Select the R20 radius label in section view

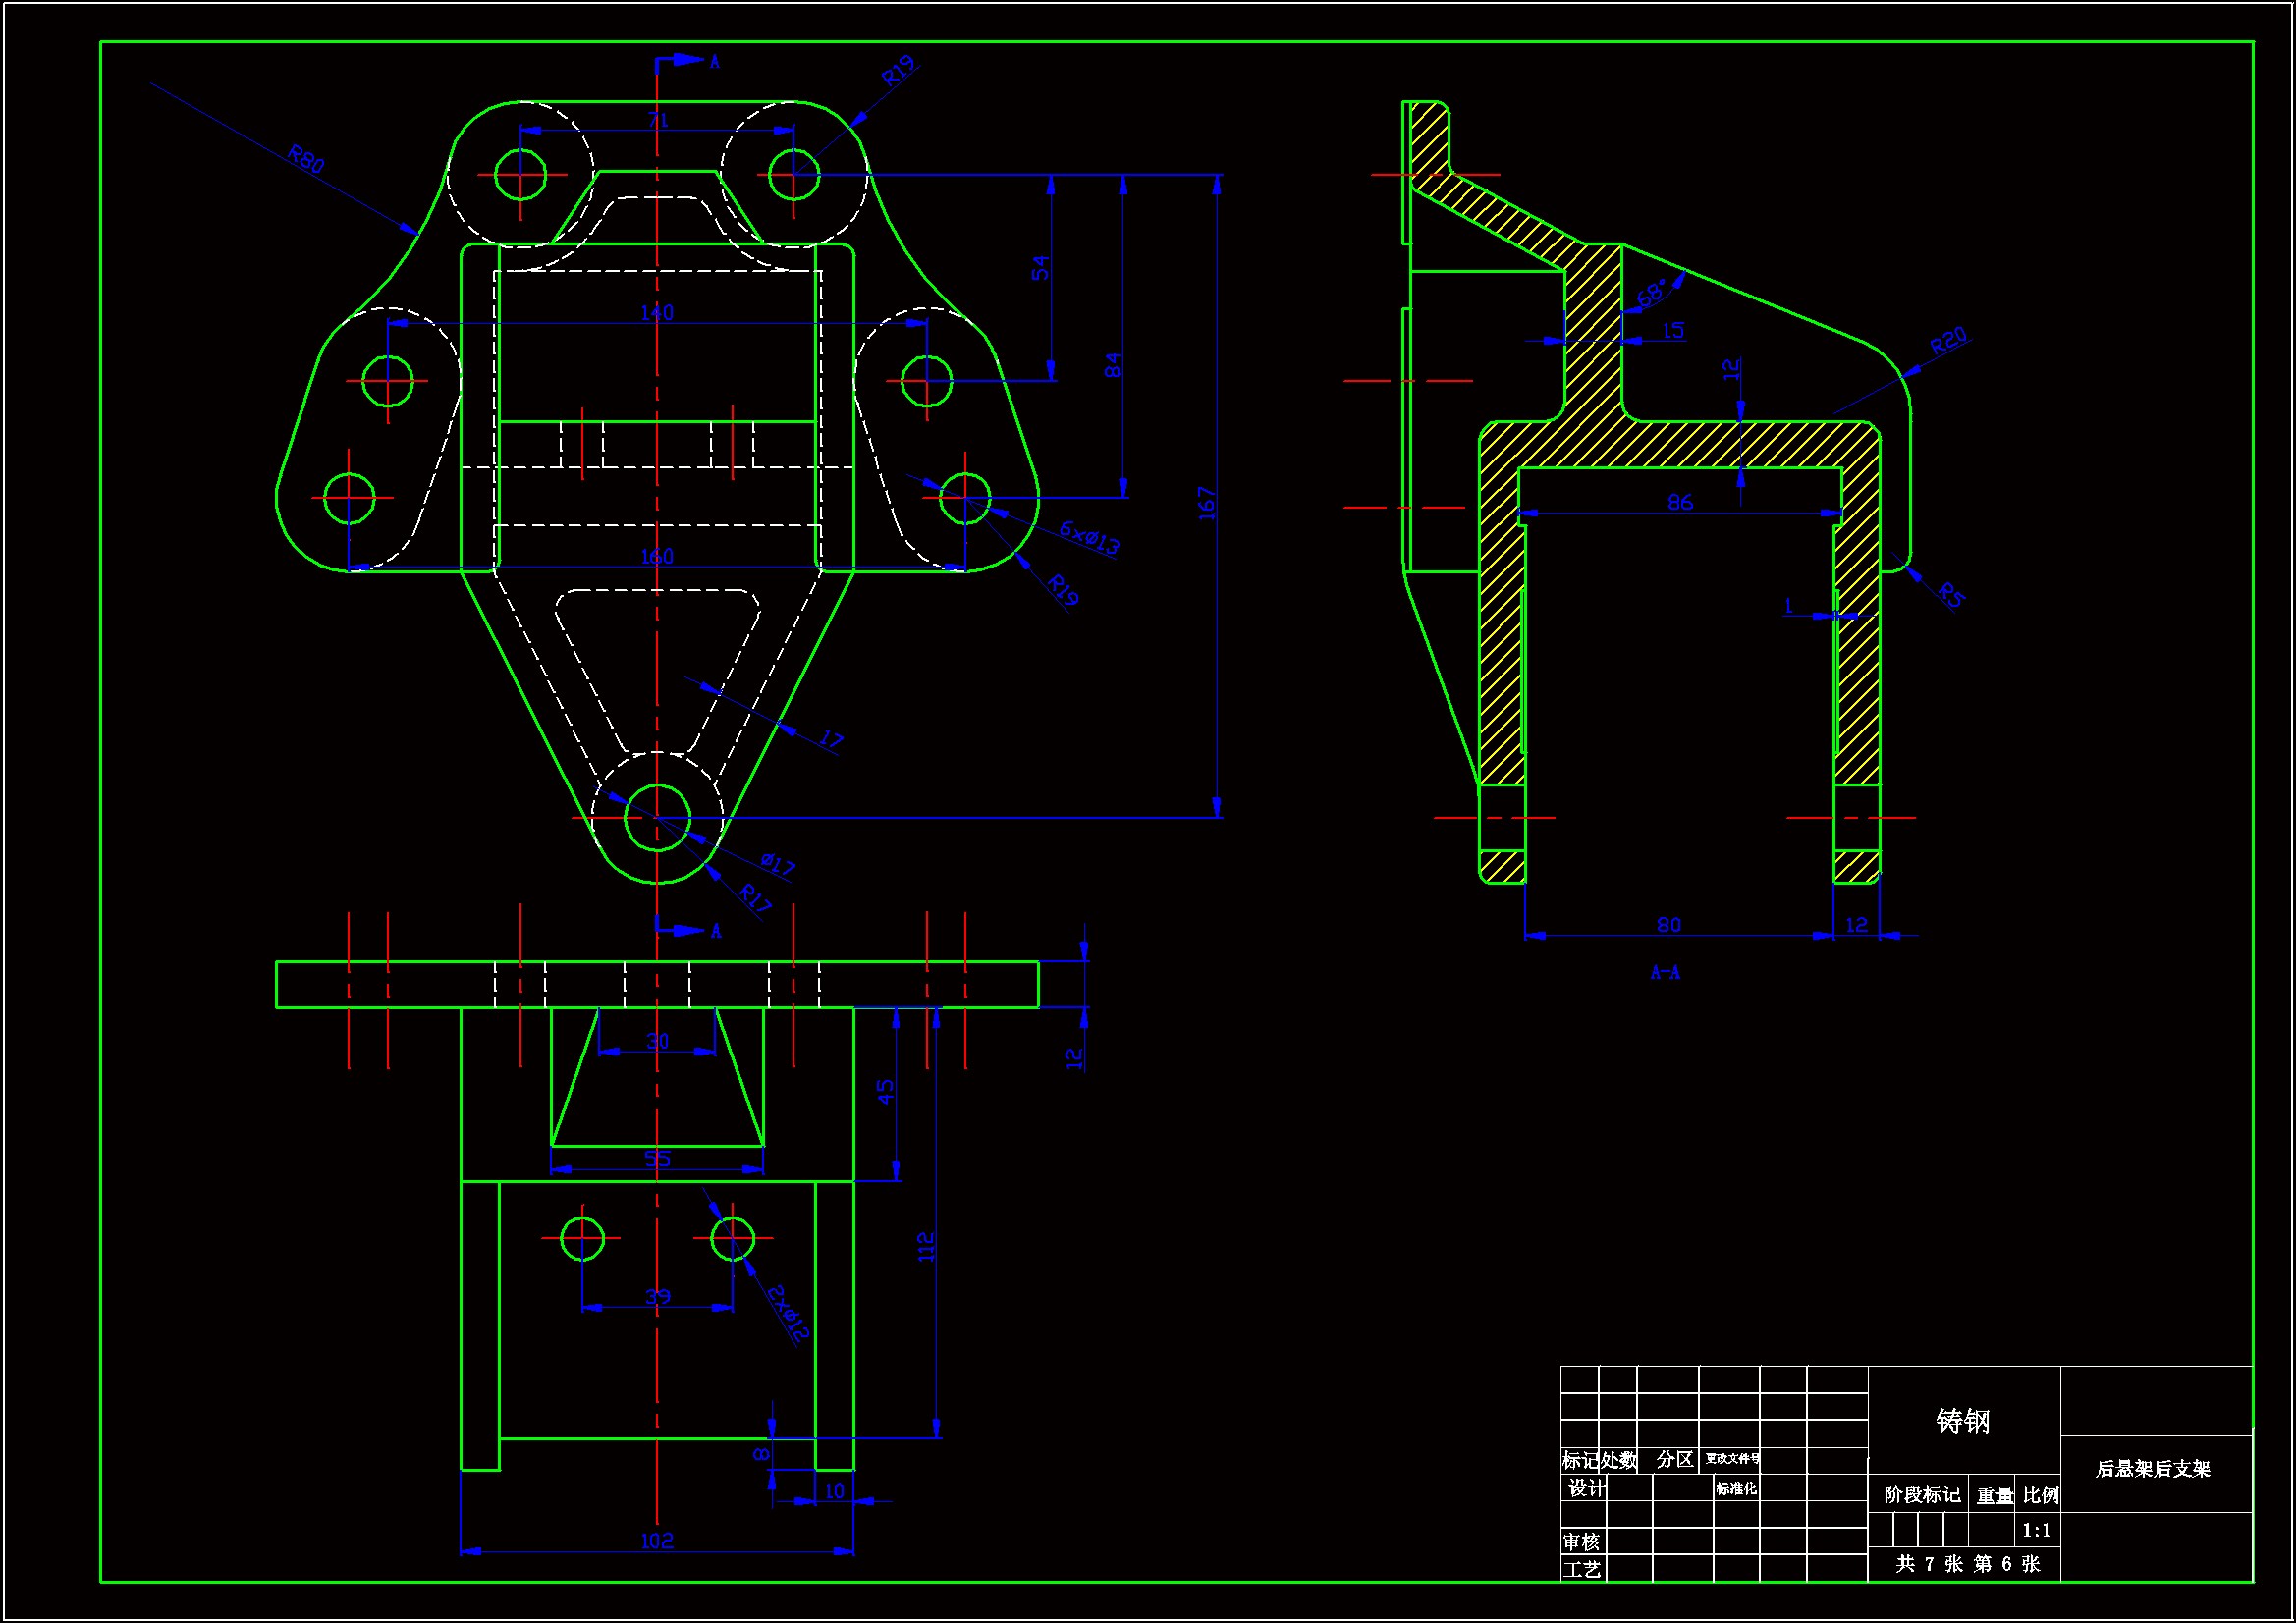pyautogui.click(x=1948, y=341)
